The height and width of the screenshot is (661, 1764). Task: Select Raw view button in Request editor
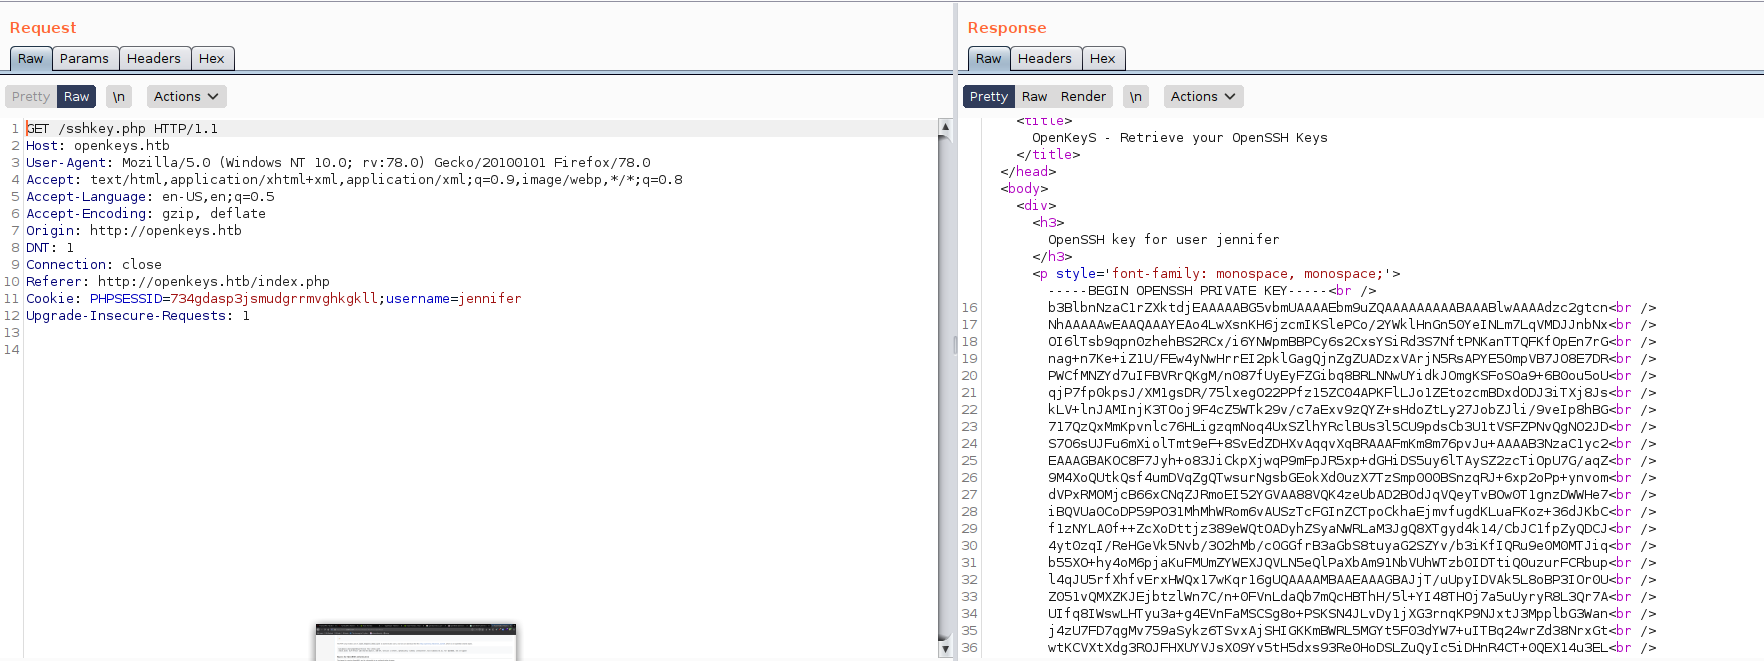[77, 97]
